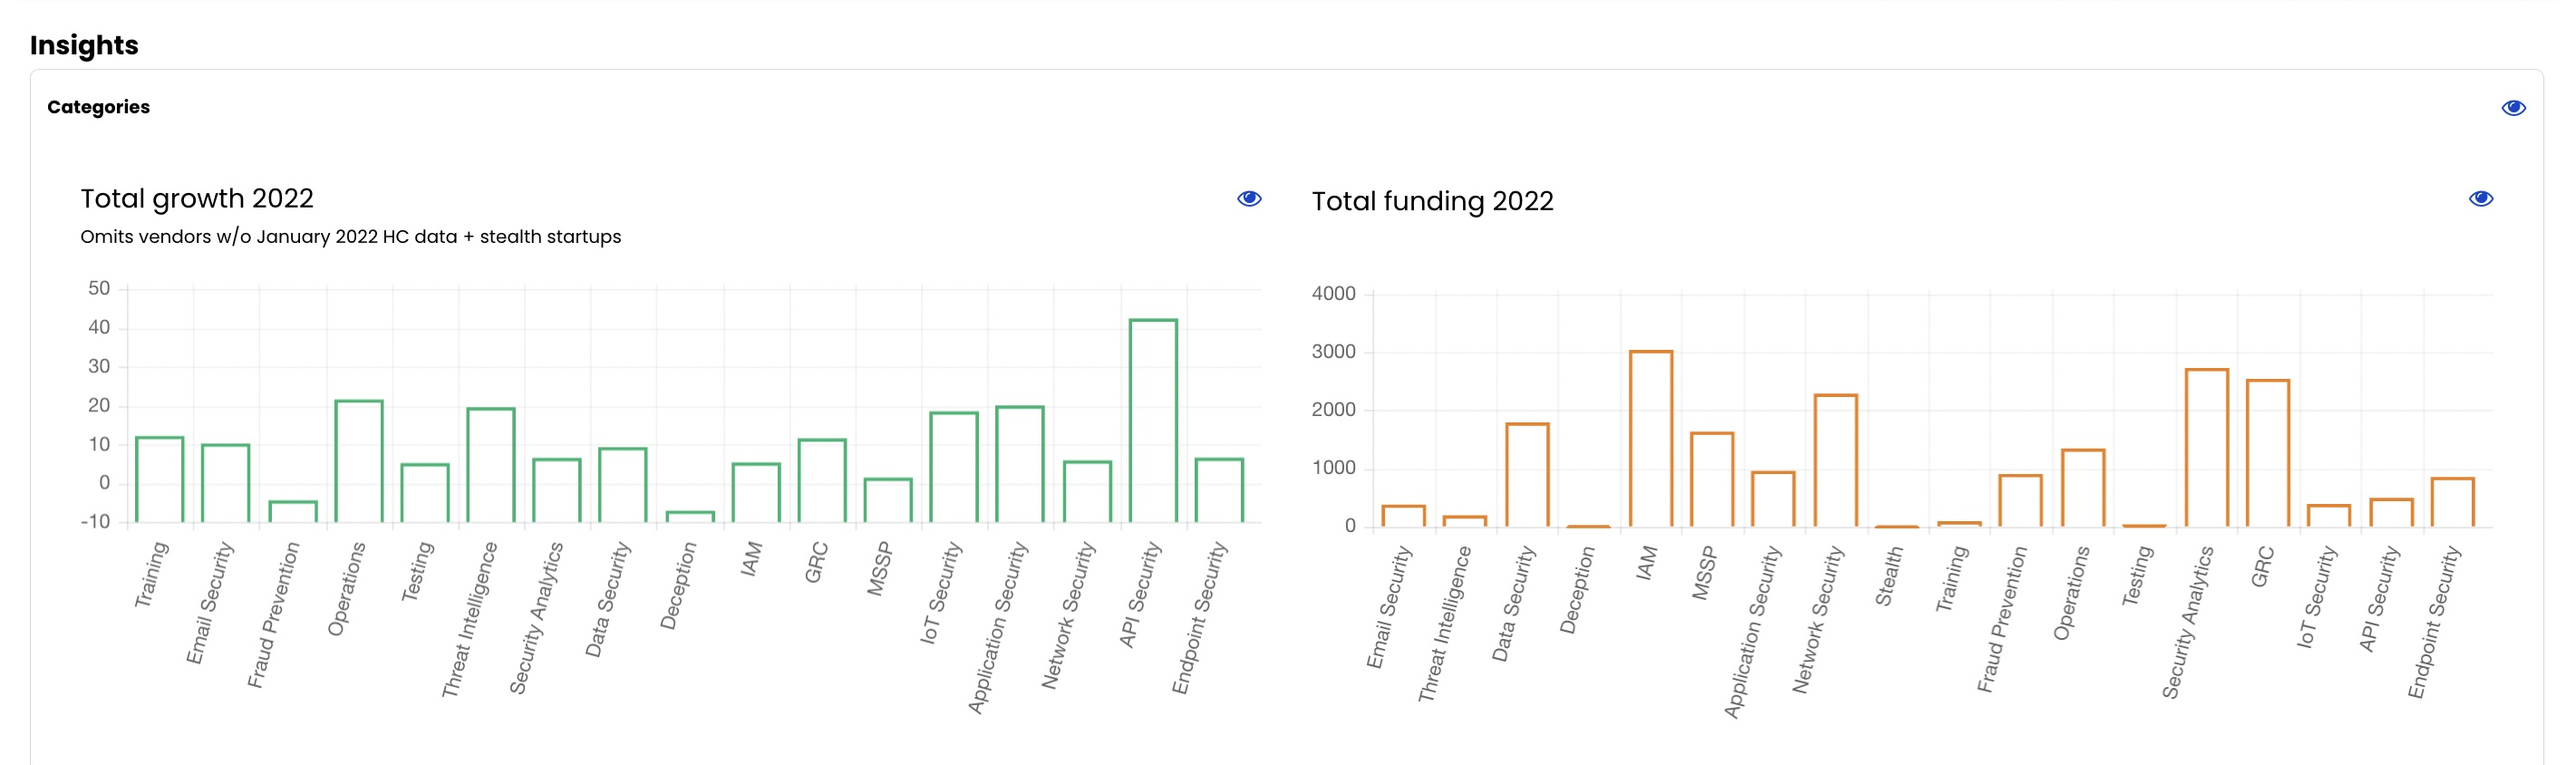Click the Application Security growth bar
Image resolution: width=2576 pixels, height=765 pixels.
[1020, 463]
